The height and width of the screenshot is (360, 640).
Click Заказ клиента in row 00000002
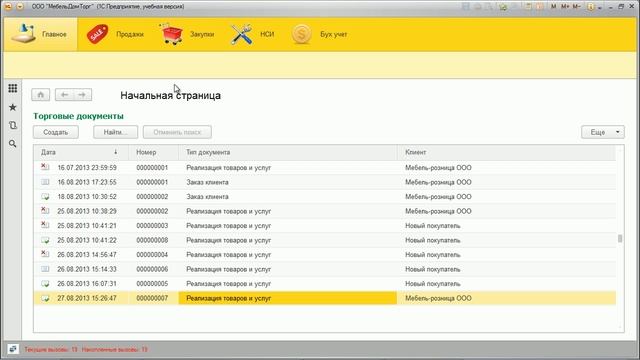coord(207,197)
